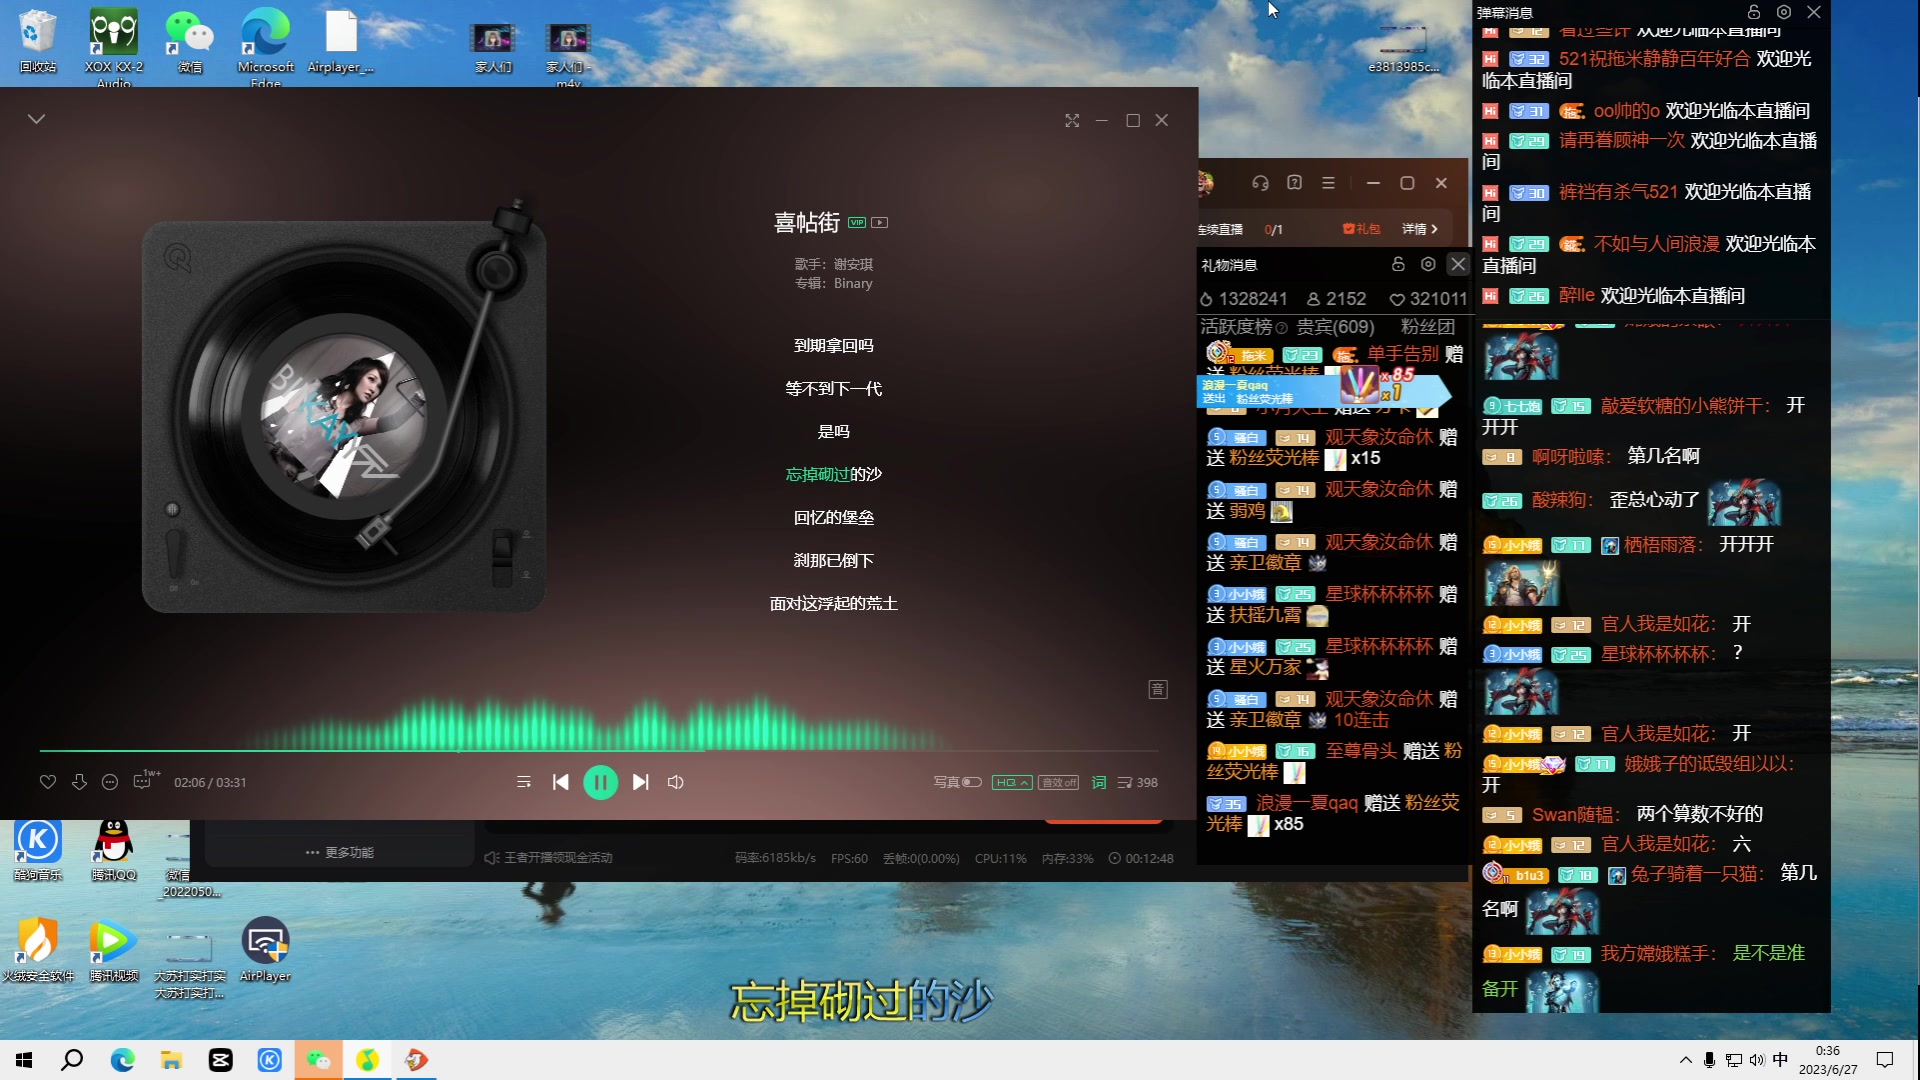Open customer service headset icon in streaming window

1260,183
